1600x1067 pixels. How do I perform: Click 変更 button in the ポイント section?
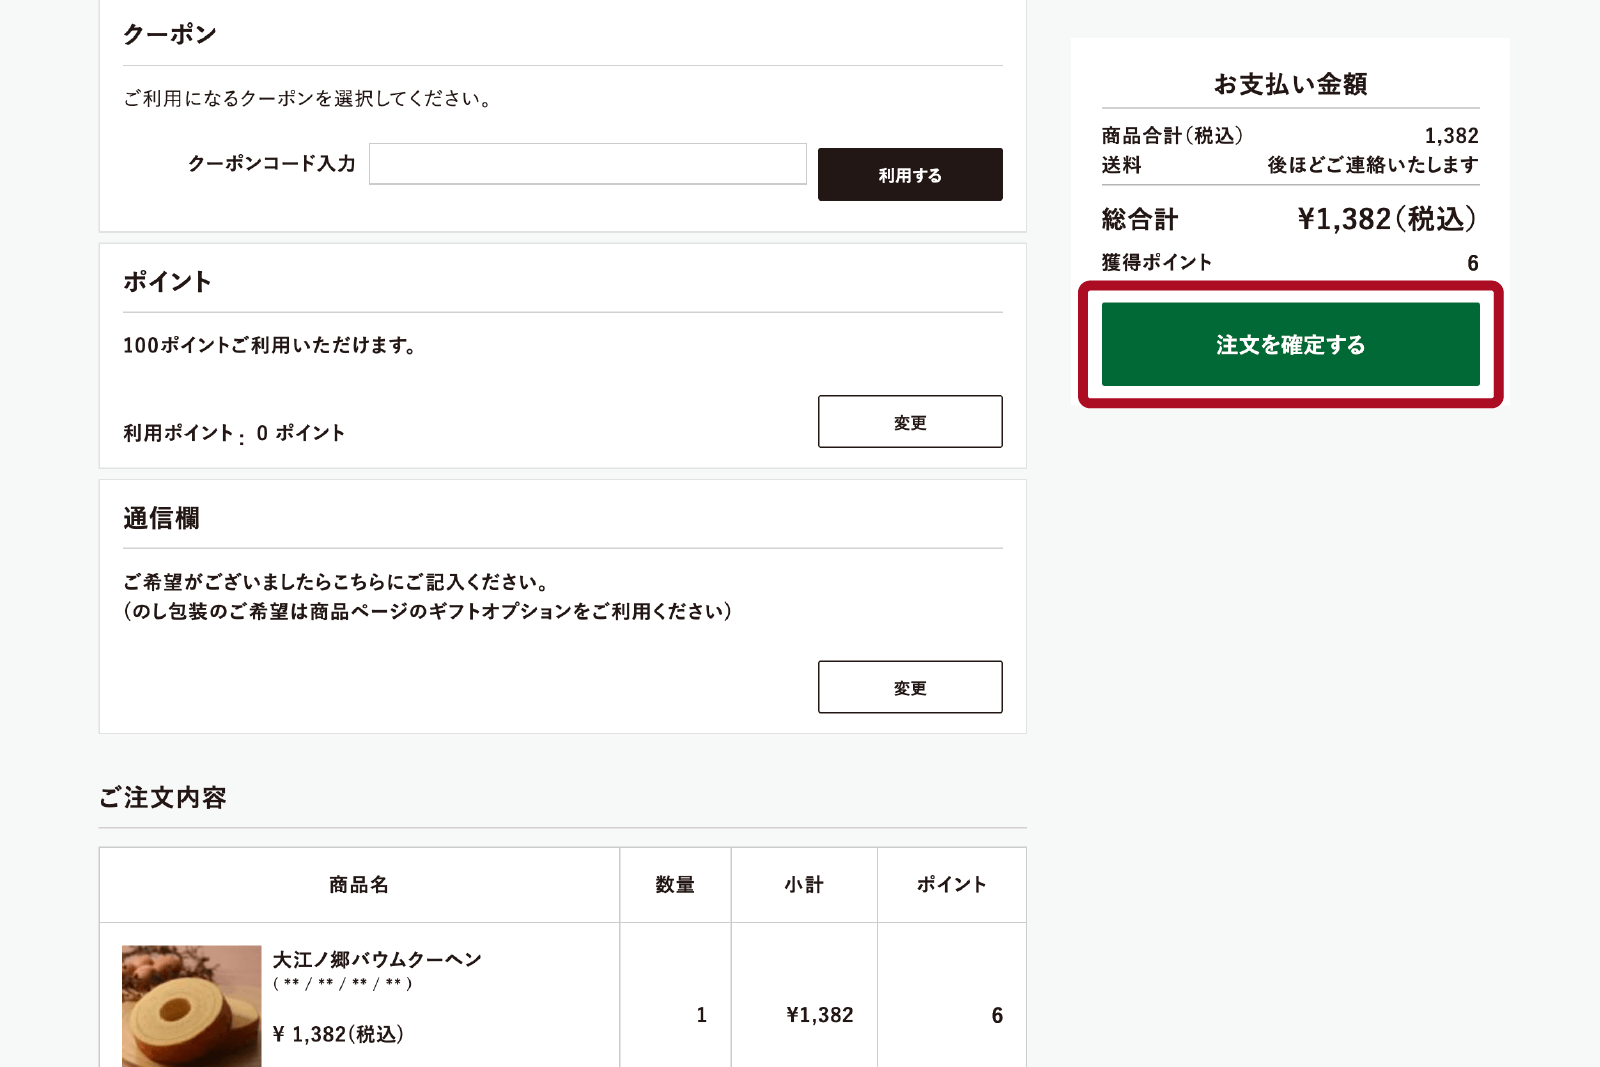[909, 422]
